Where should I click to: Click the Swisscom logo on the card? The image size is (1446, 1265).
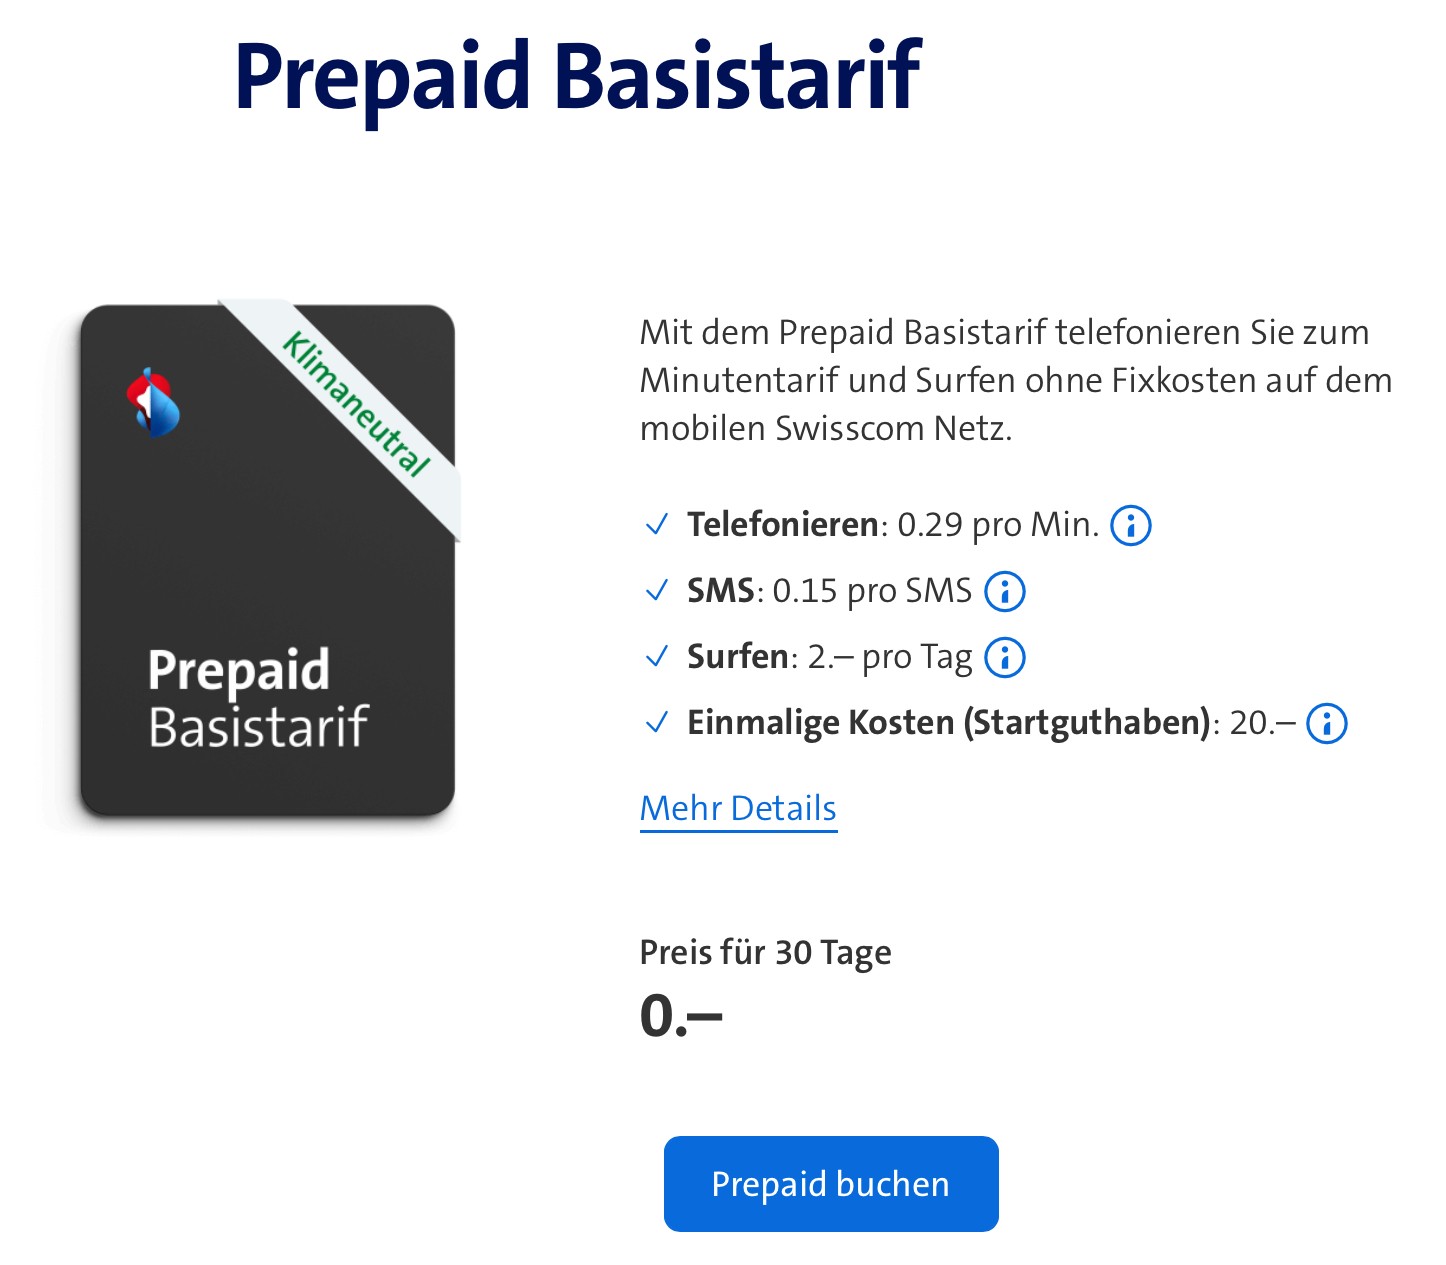click(x=153, y=402)
